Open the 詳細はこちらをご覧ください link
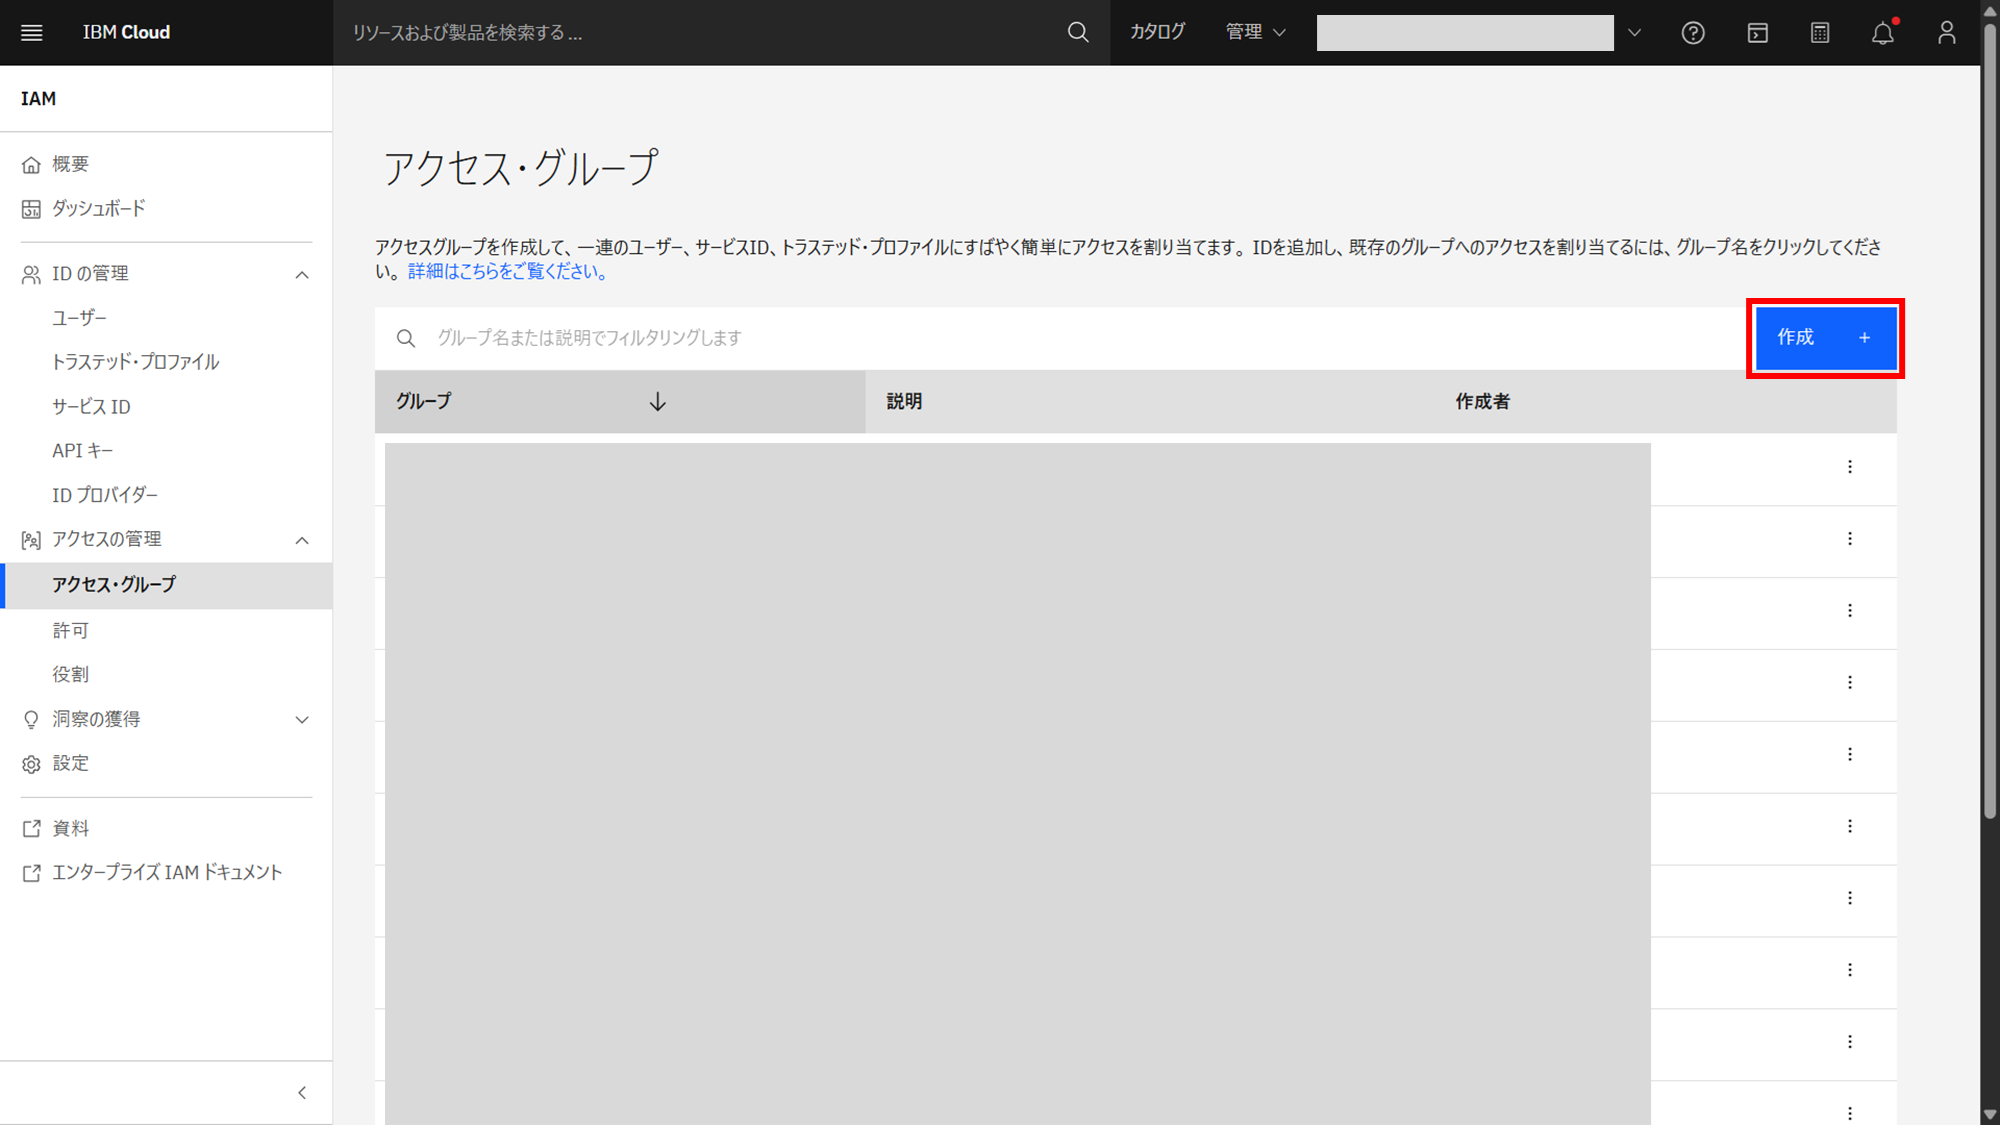2000x1125 pixels. click(x=507, y=272)
